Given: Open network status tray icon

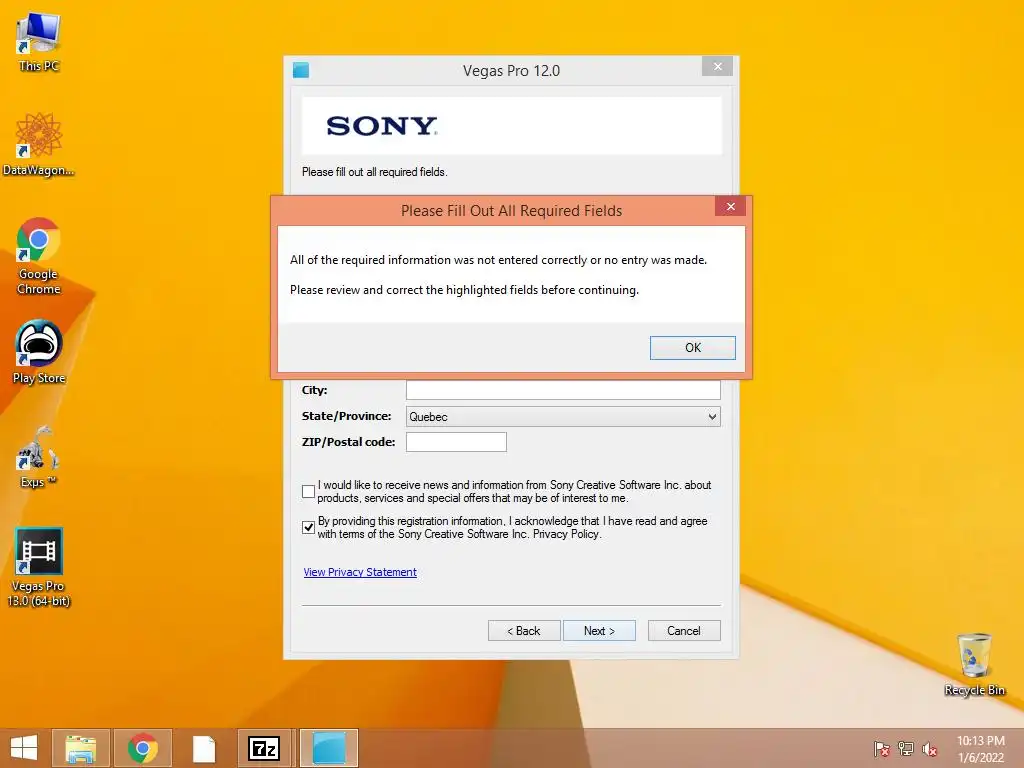Looking at the screenshot, I should (906, 749).
